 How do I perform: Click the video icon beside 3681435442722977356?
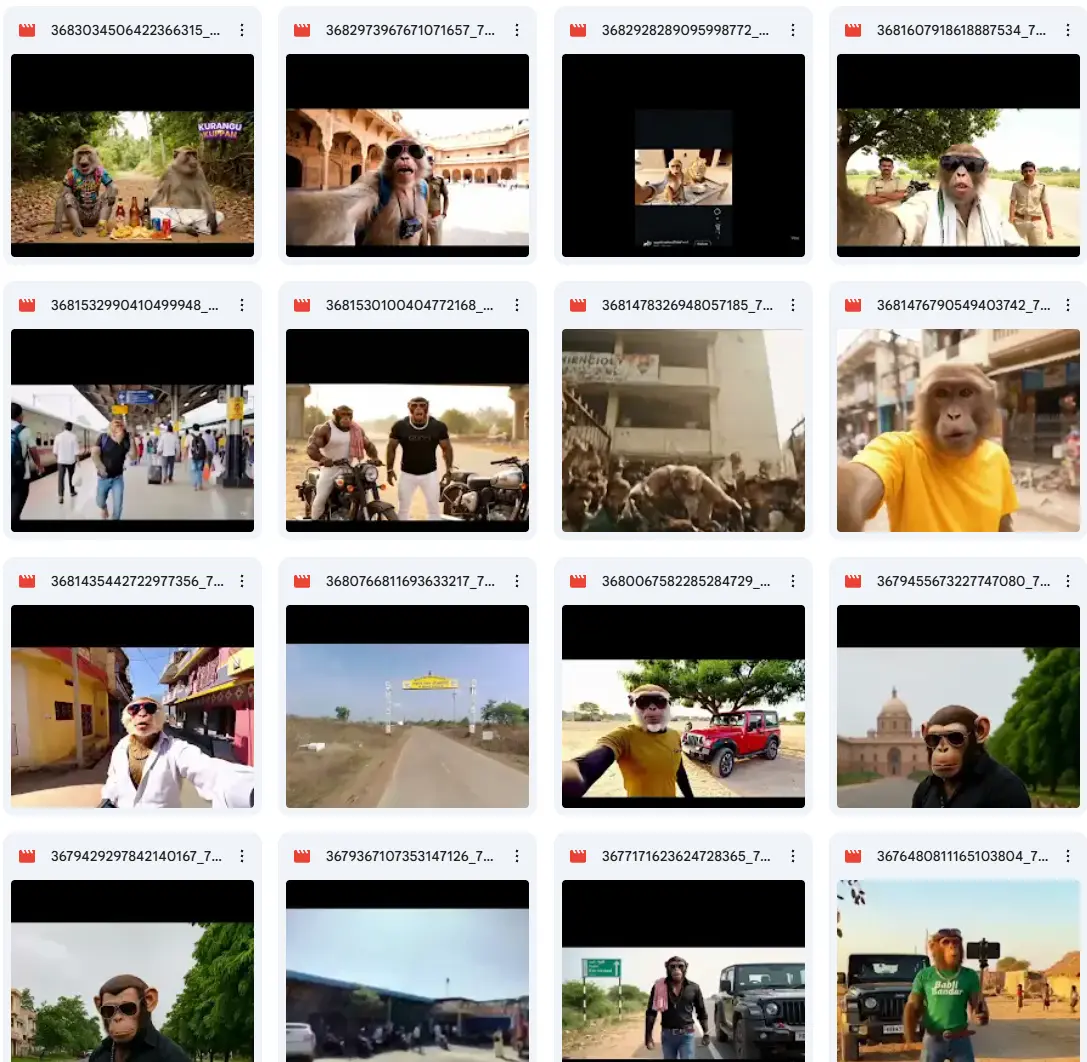tap(27, 581)
